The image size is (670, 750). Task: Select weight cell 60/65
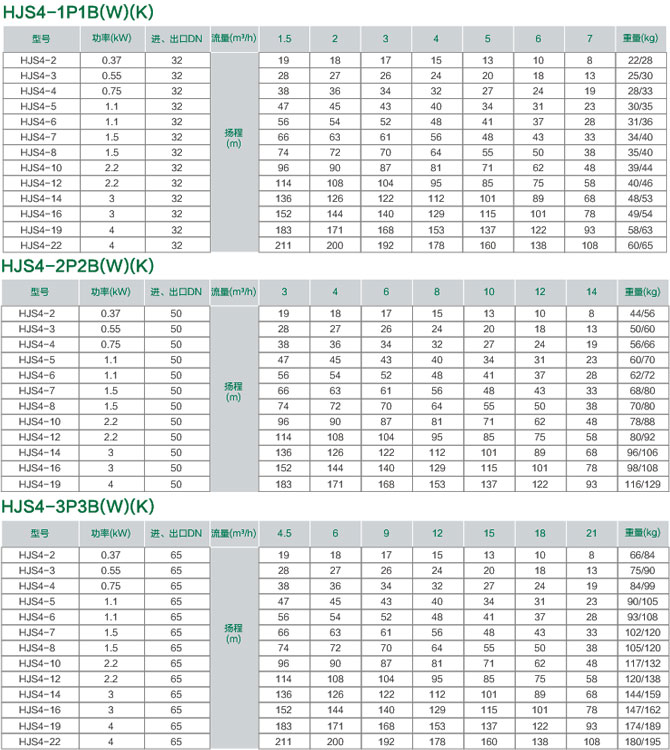(x=640, y=245)
